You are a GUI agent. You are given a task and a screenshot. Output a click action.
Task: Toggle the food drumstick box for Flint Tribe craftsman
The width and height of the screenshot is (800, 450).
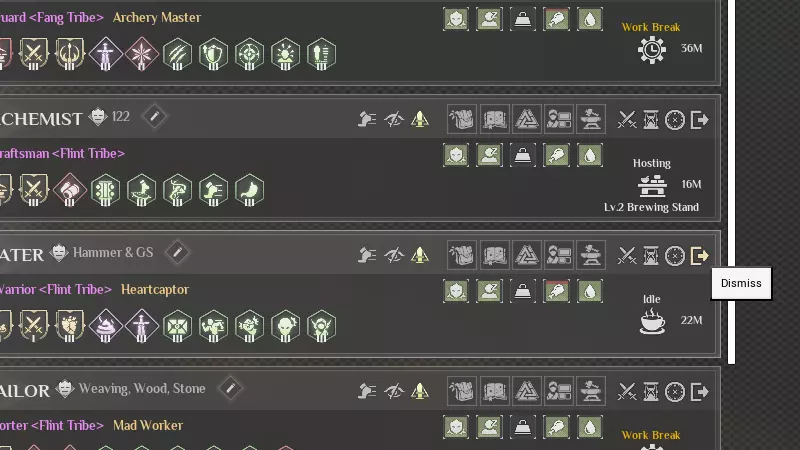click(x=556, y=155)
